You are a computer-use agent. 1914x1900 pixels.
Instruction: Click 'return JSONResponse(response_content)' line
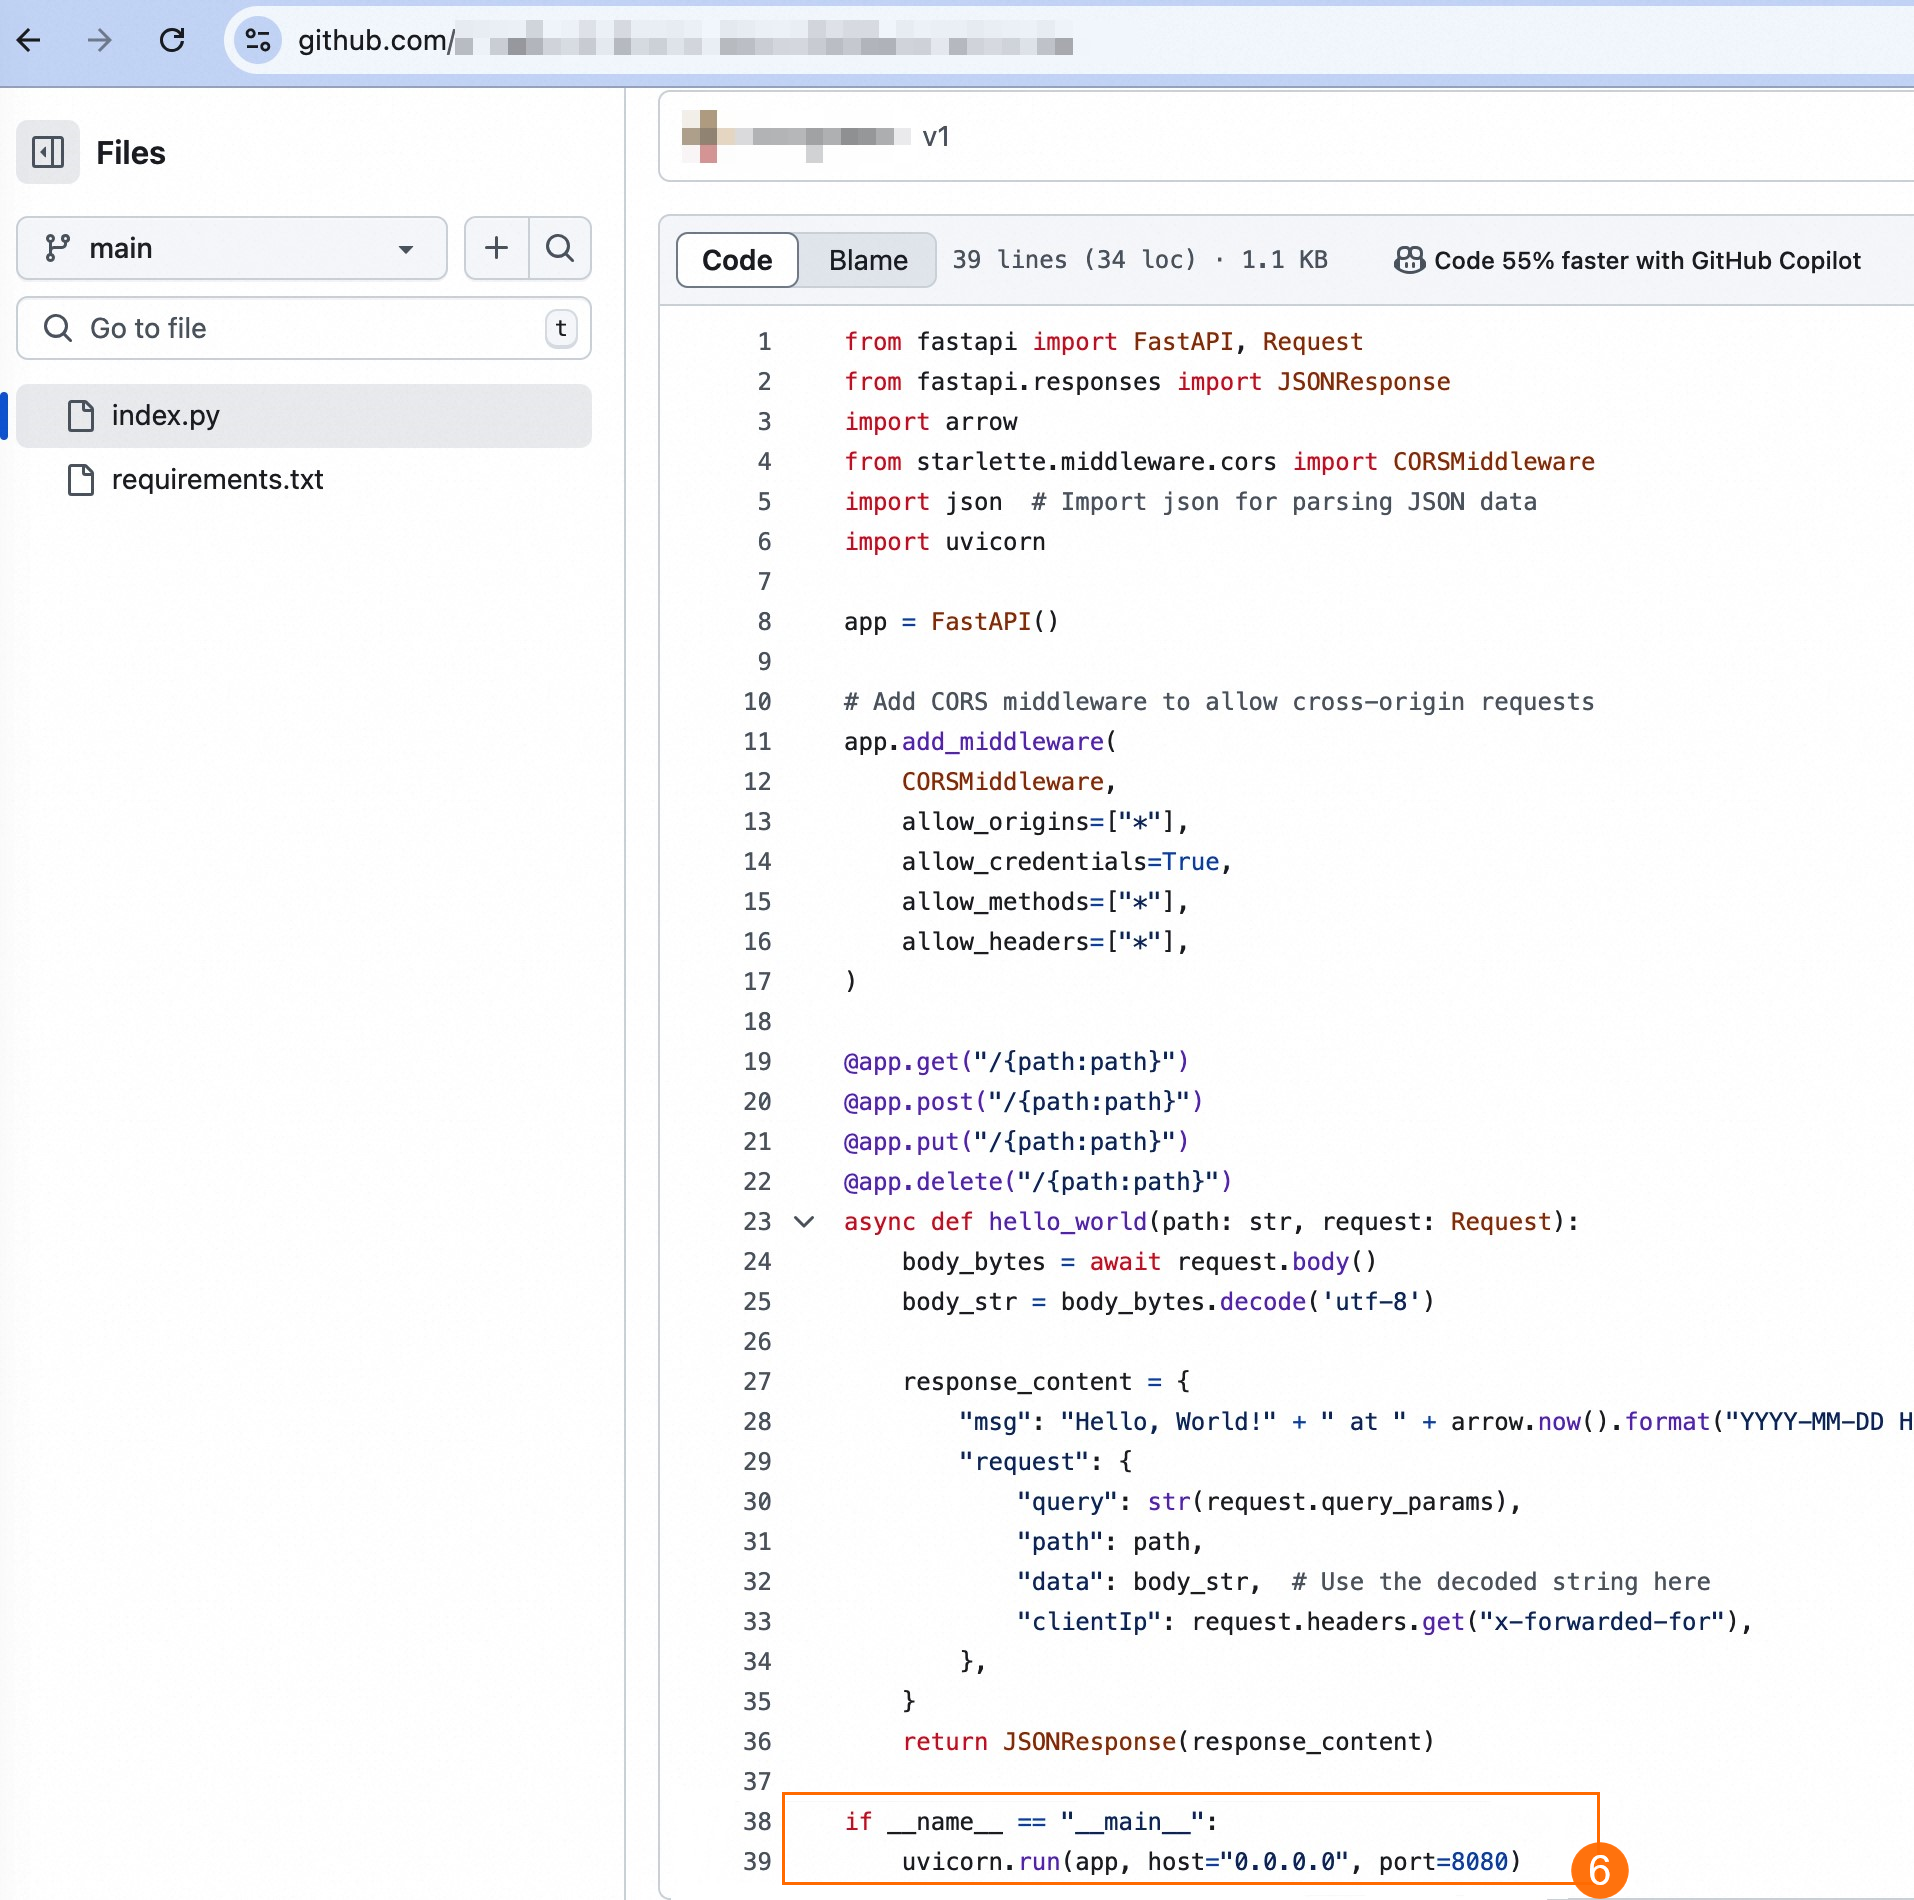tap(1168, 1741)
